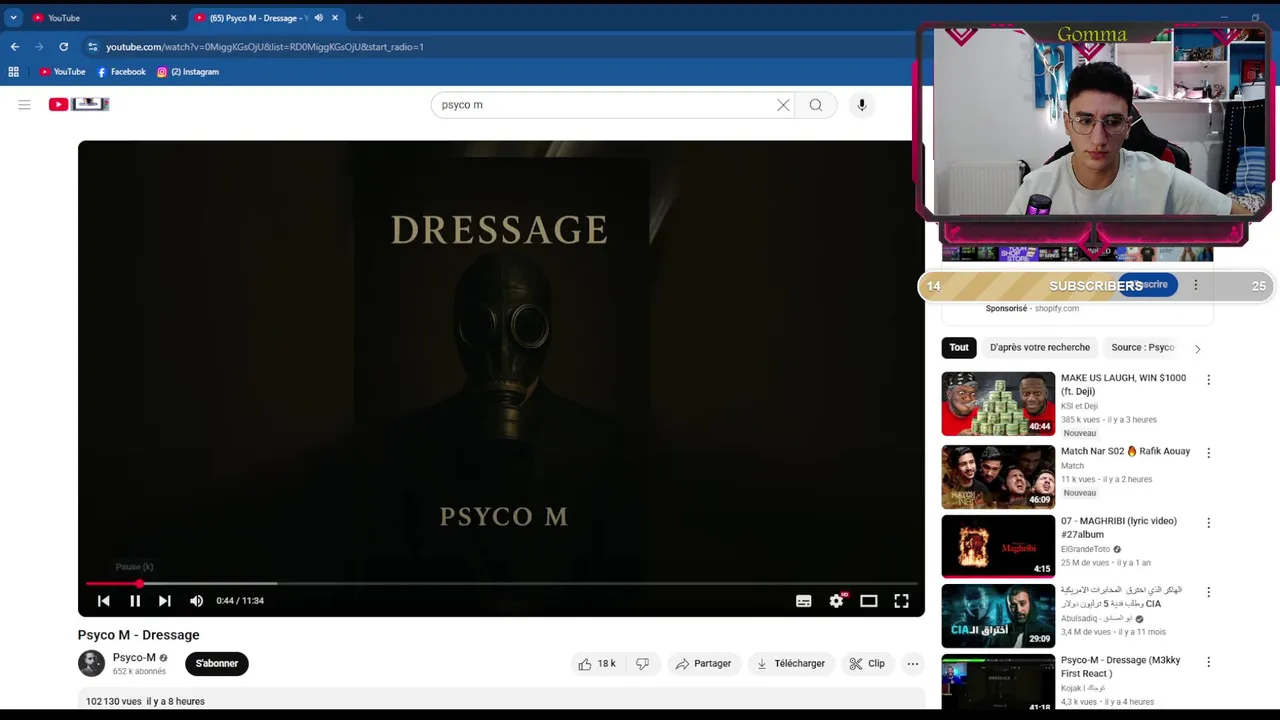Go forward in browser history
The height and width of the screenshot is (720, 1280).
pyautogui.click(x=39, y=47)
